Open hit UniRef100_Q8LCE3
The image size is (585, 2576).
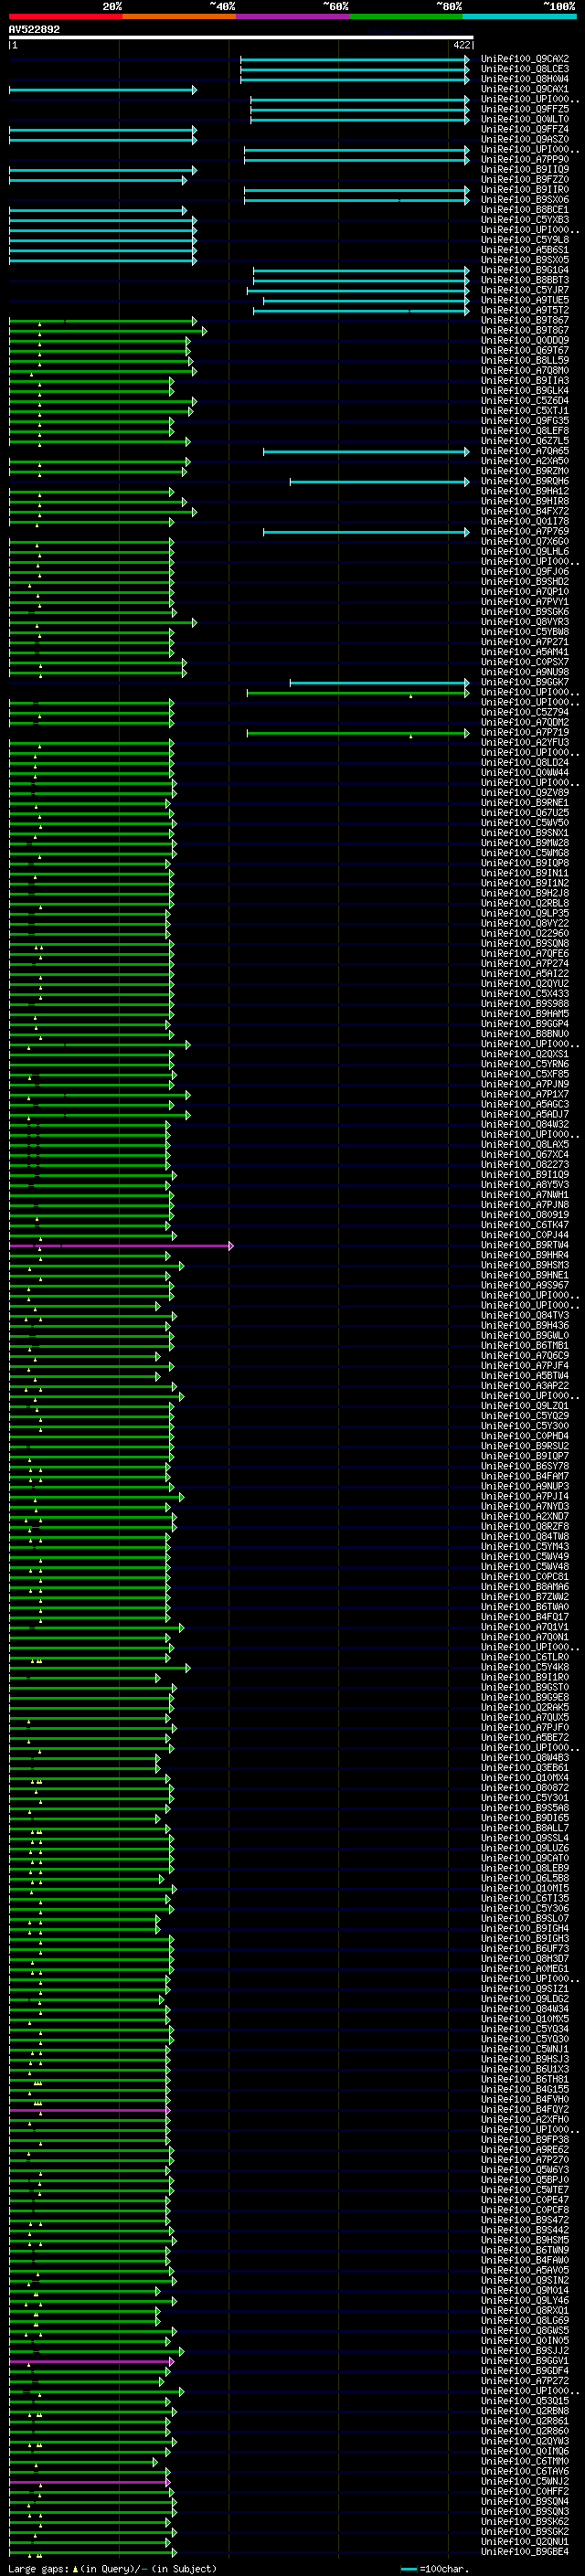(525, 69)
